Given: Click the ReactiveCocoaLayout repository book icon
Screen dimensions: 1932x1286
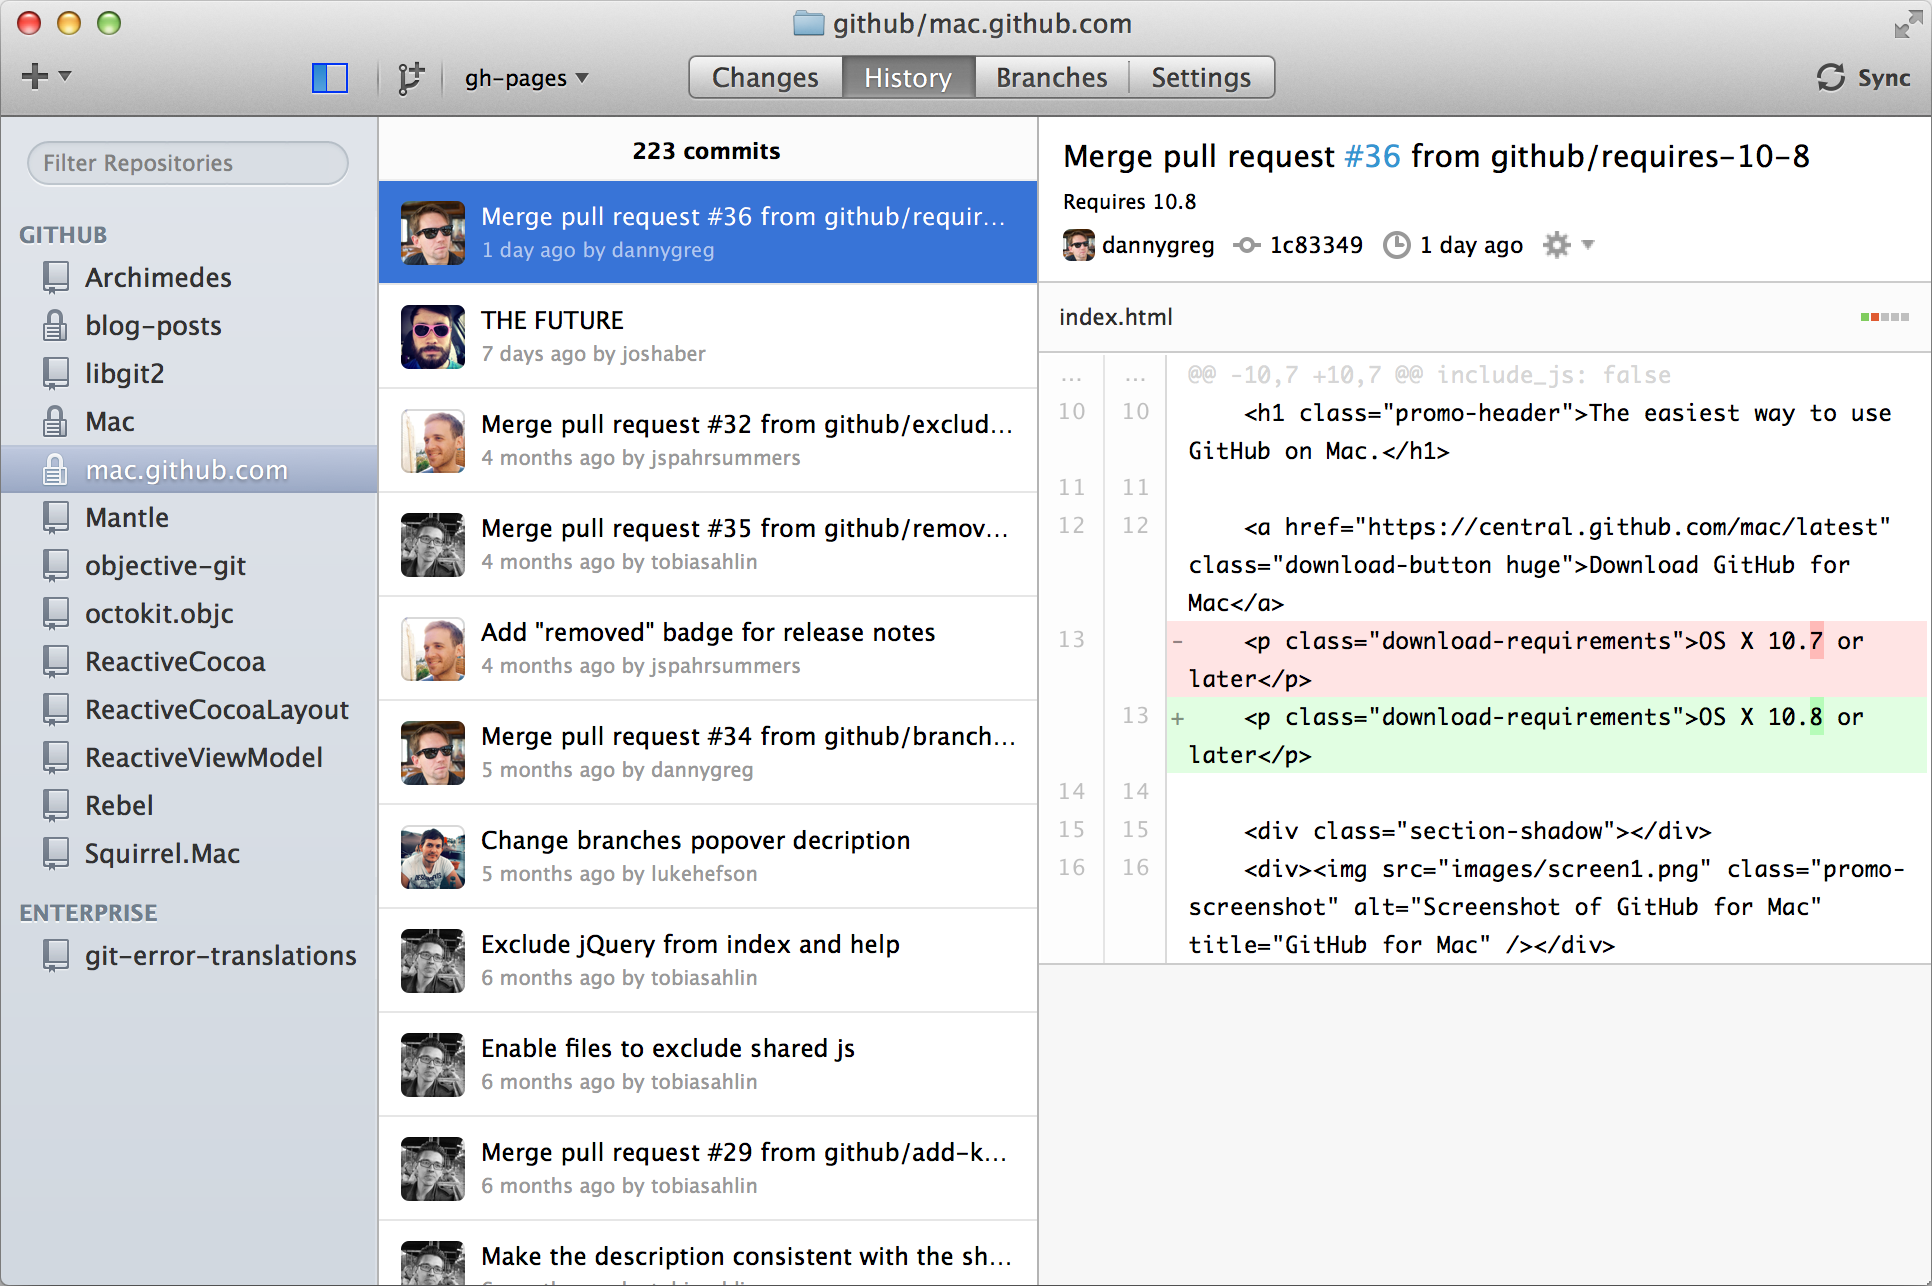Looking at the screenshot, I should tap(56, 709).
